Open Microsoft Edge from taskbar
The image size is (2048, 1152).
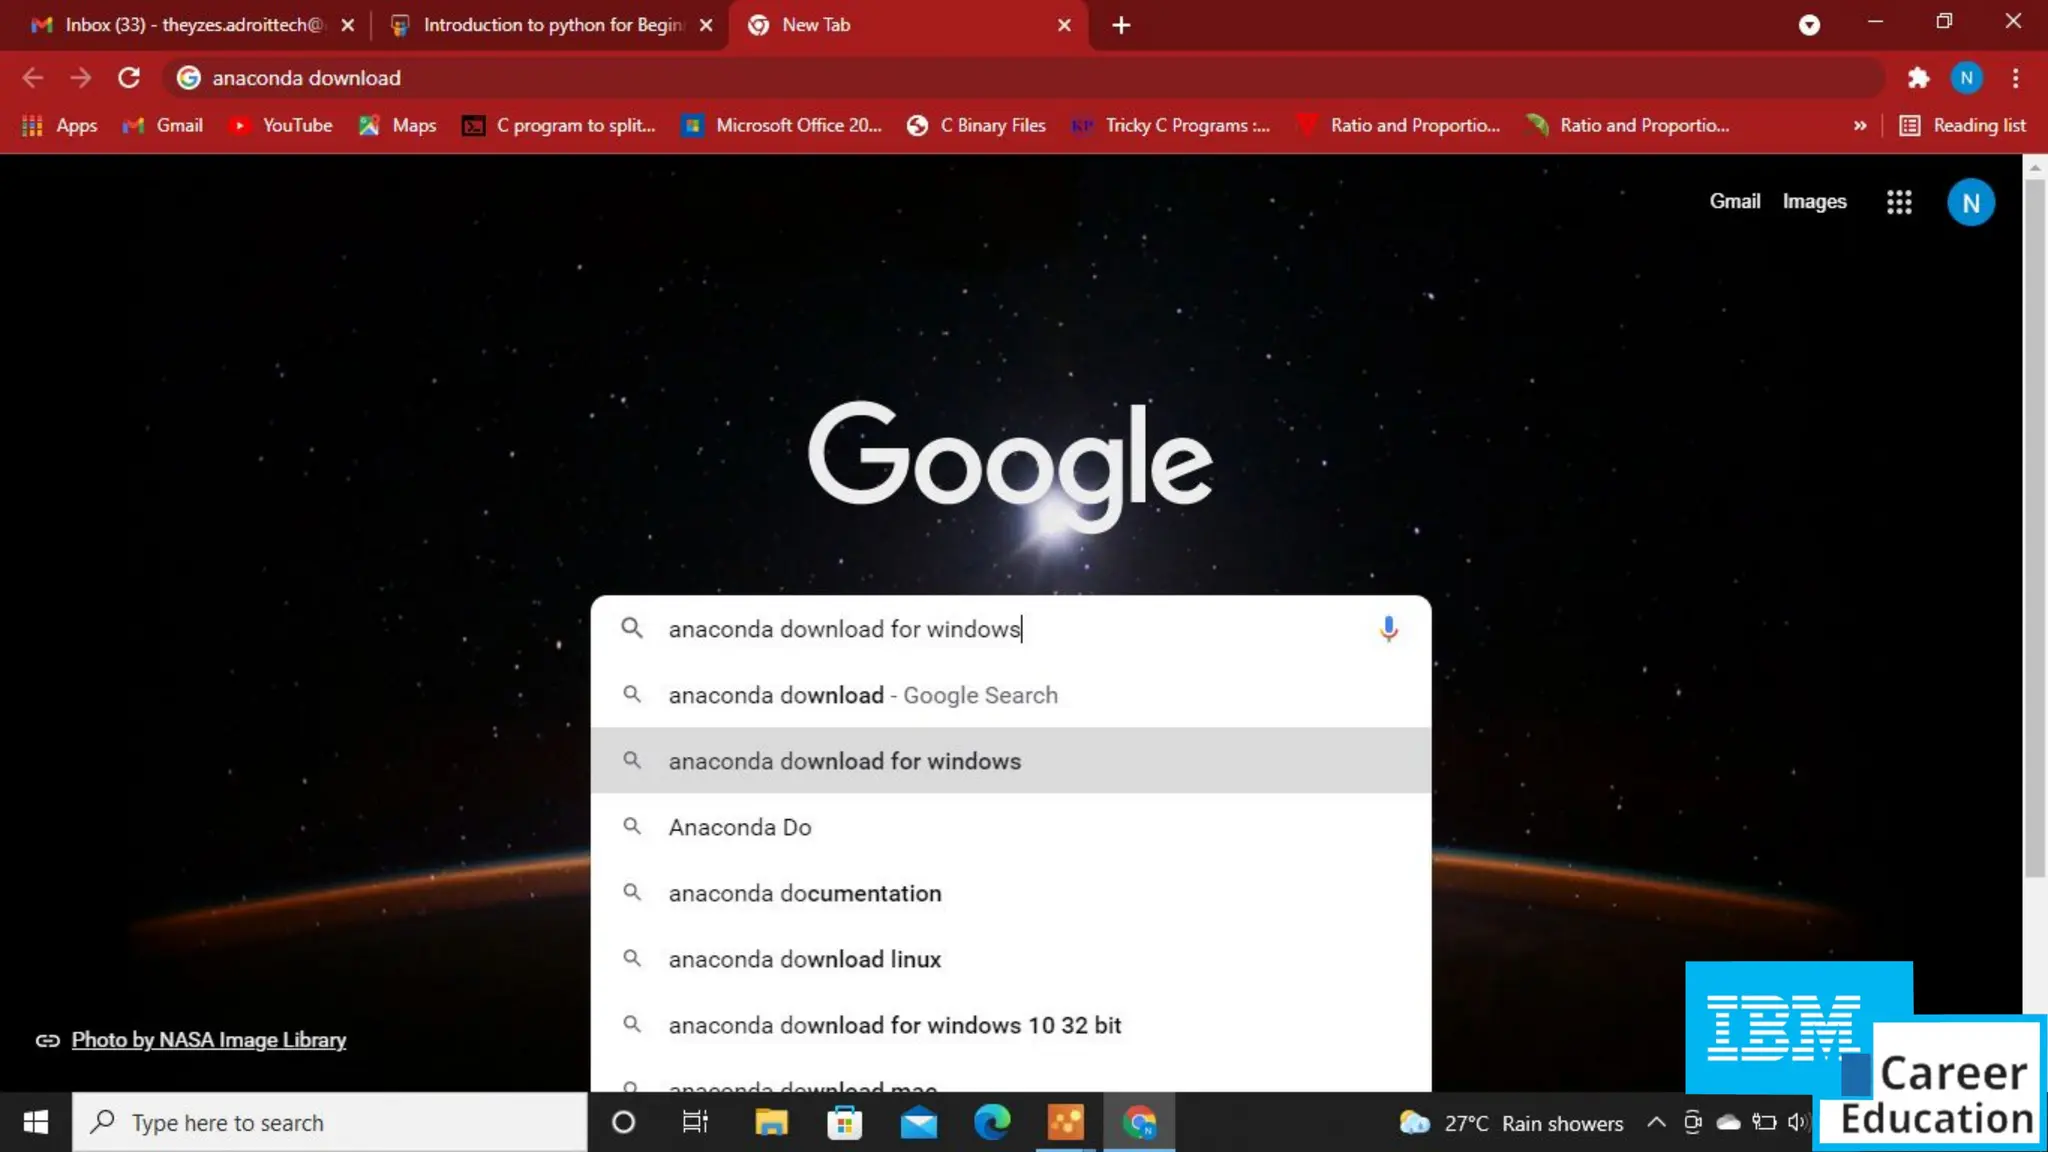coord(992,1122)
